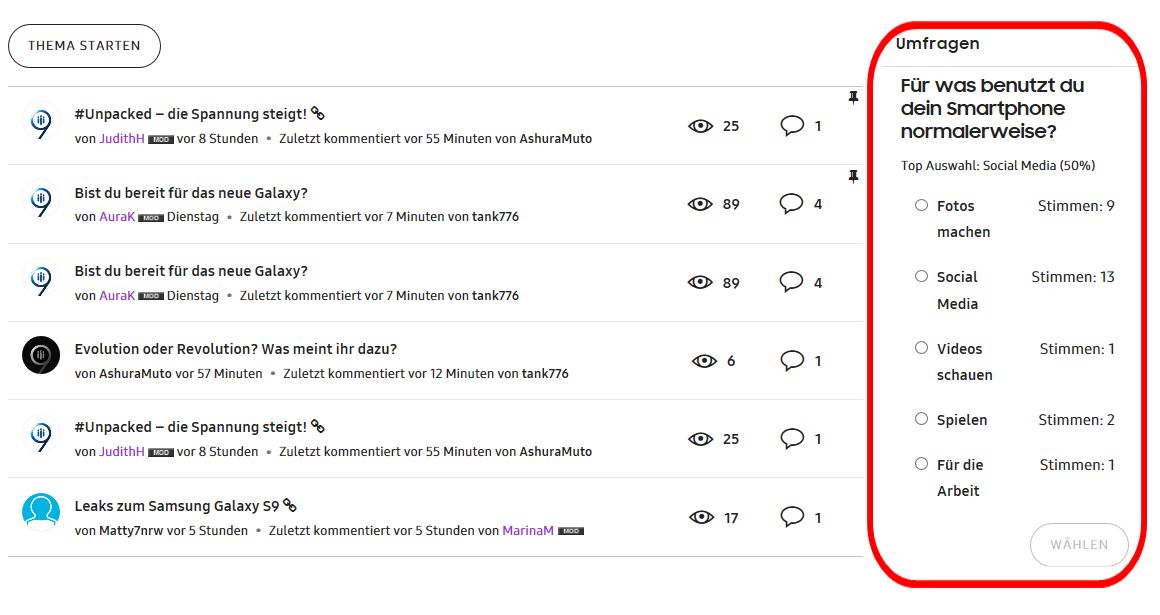Click the blue user avatar for Matty7nrw's thread
Image resolution: width=1160 pixels, height=615 pixels.
pyautogui.click(x=41, y=512)
